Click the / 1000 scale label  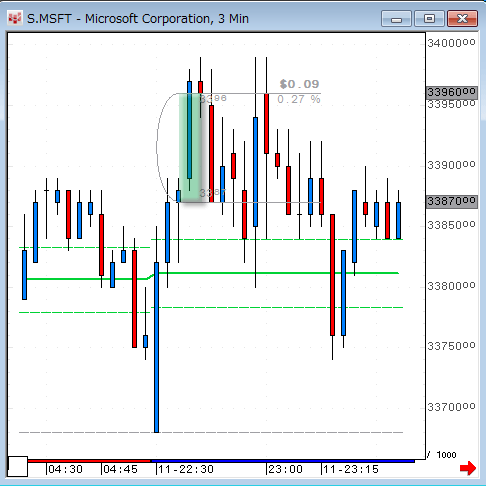tap(442, 455)
